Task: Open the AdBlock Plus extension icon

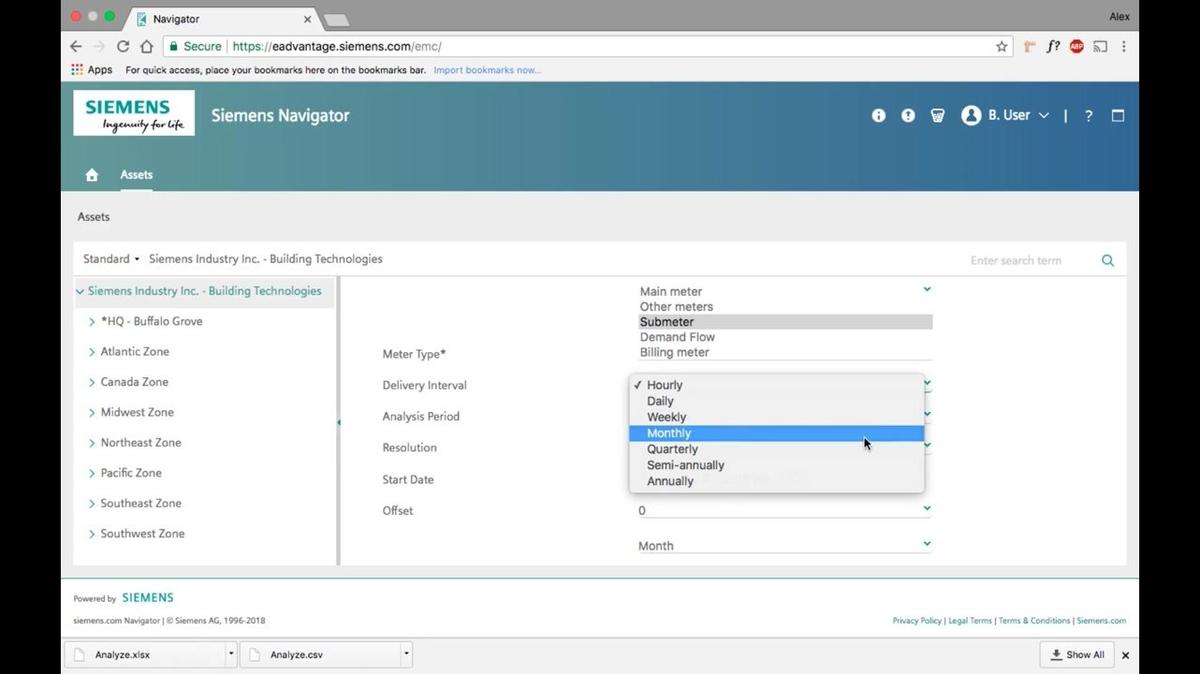Action: [1077, 46]
